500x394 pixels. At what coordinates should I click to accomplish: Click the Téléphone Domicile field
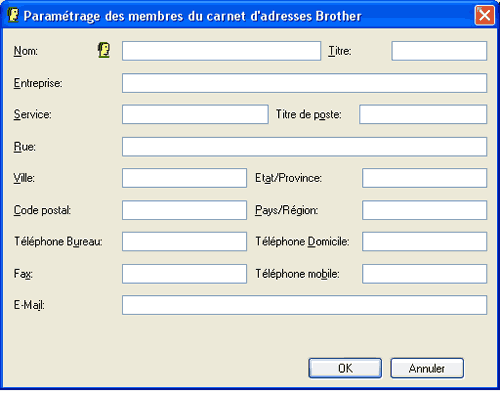pyautogui.click(x=424, y=241)
